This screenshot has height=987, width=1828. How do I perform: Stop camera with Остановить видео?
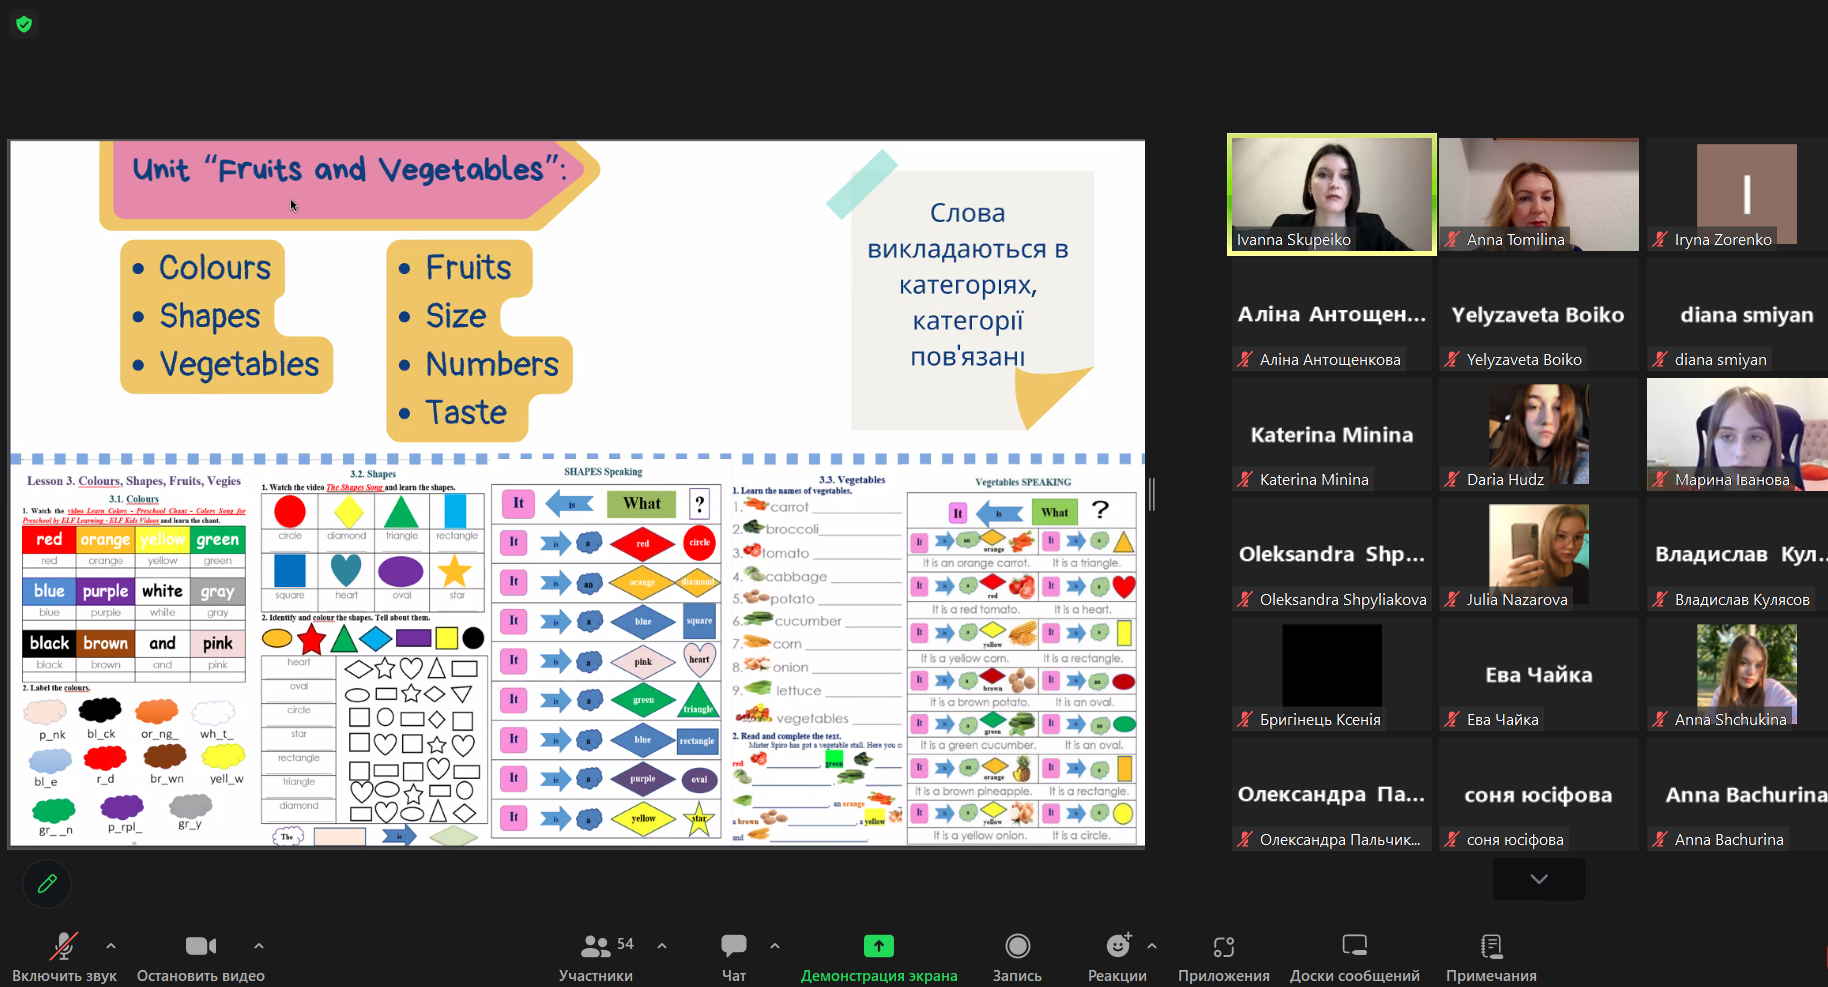click(x=200, y=956)
